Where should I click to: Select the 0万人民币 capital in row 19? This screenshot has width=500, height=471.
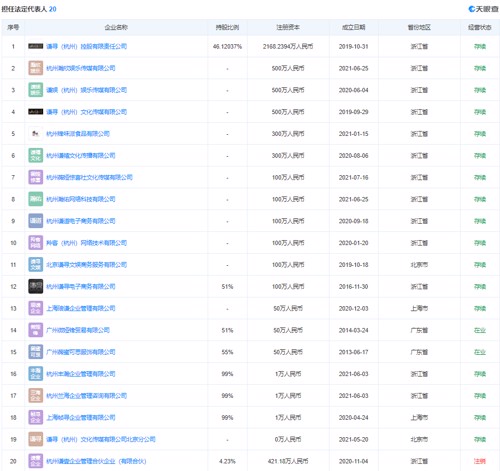pos(288,439)
